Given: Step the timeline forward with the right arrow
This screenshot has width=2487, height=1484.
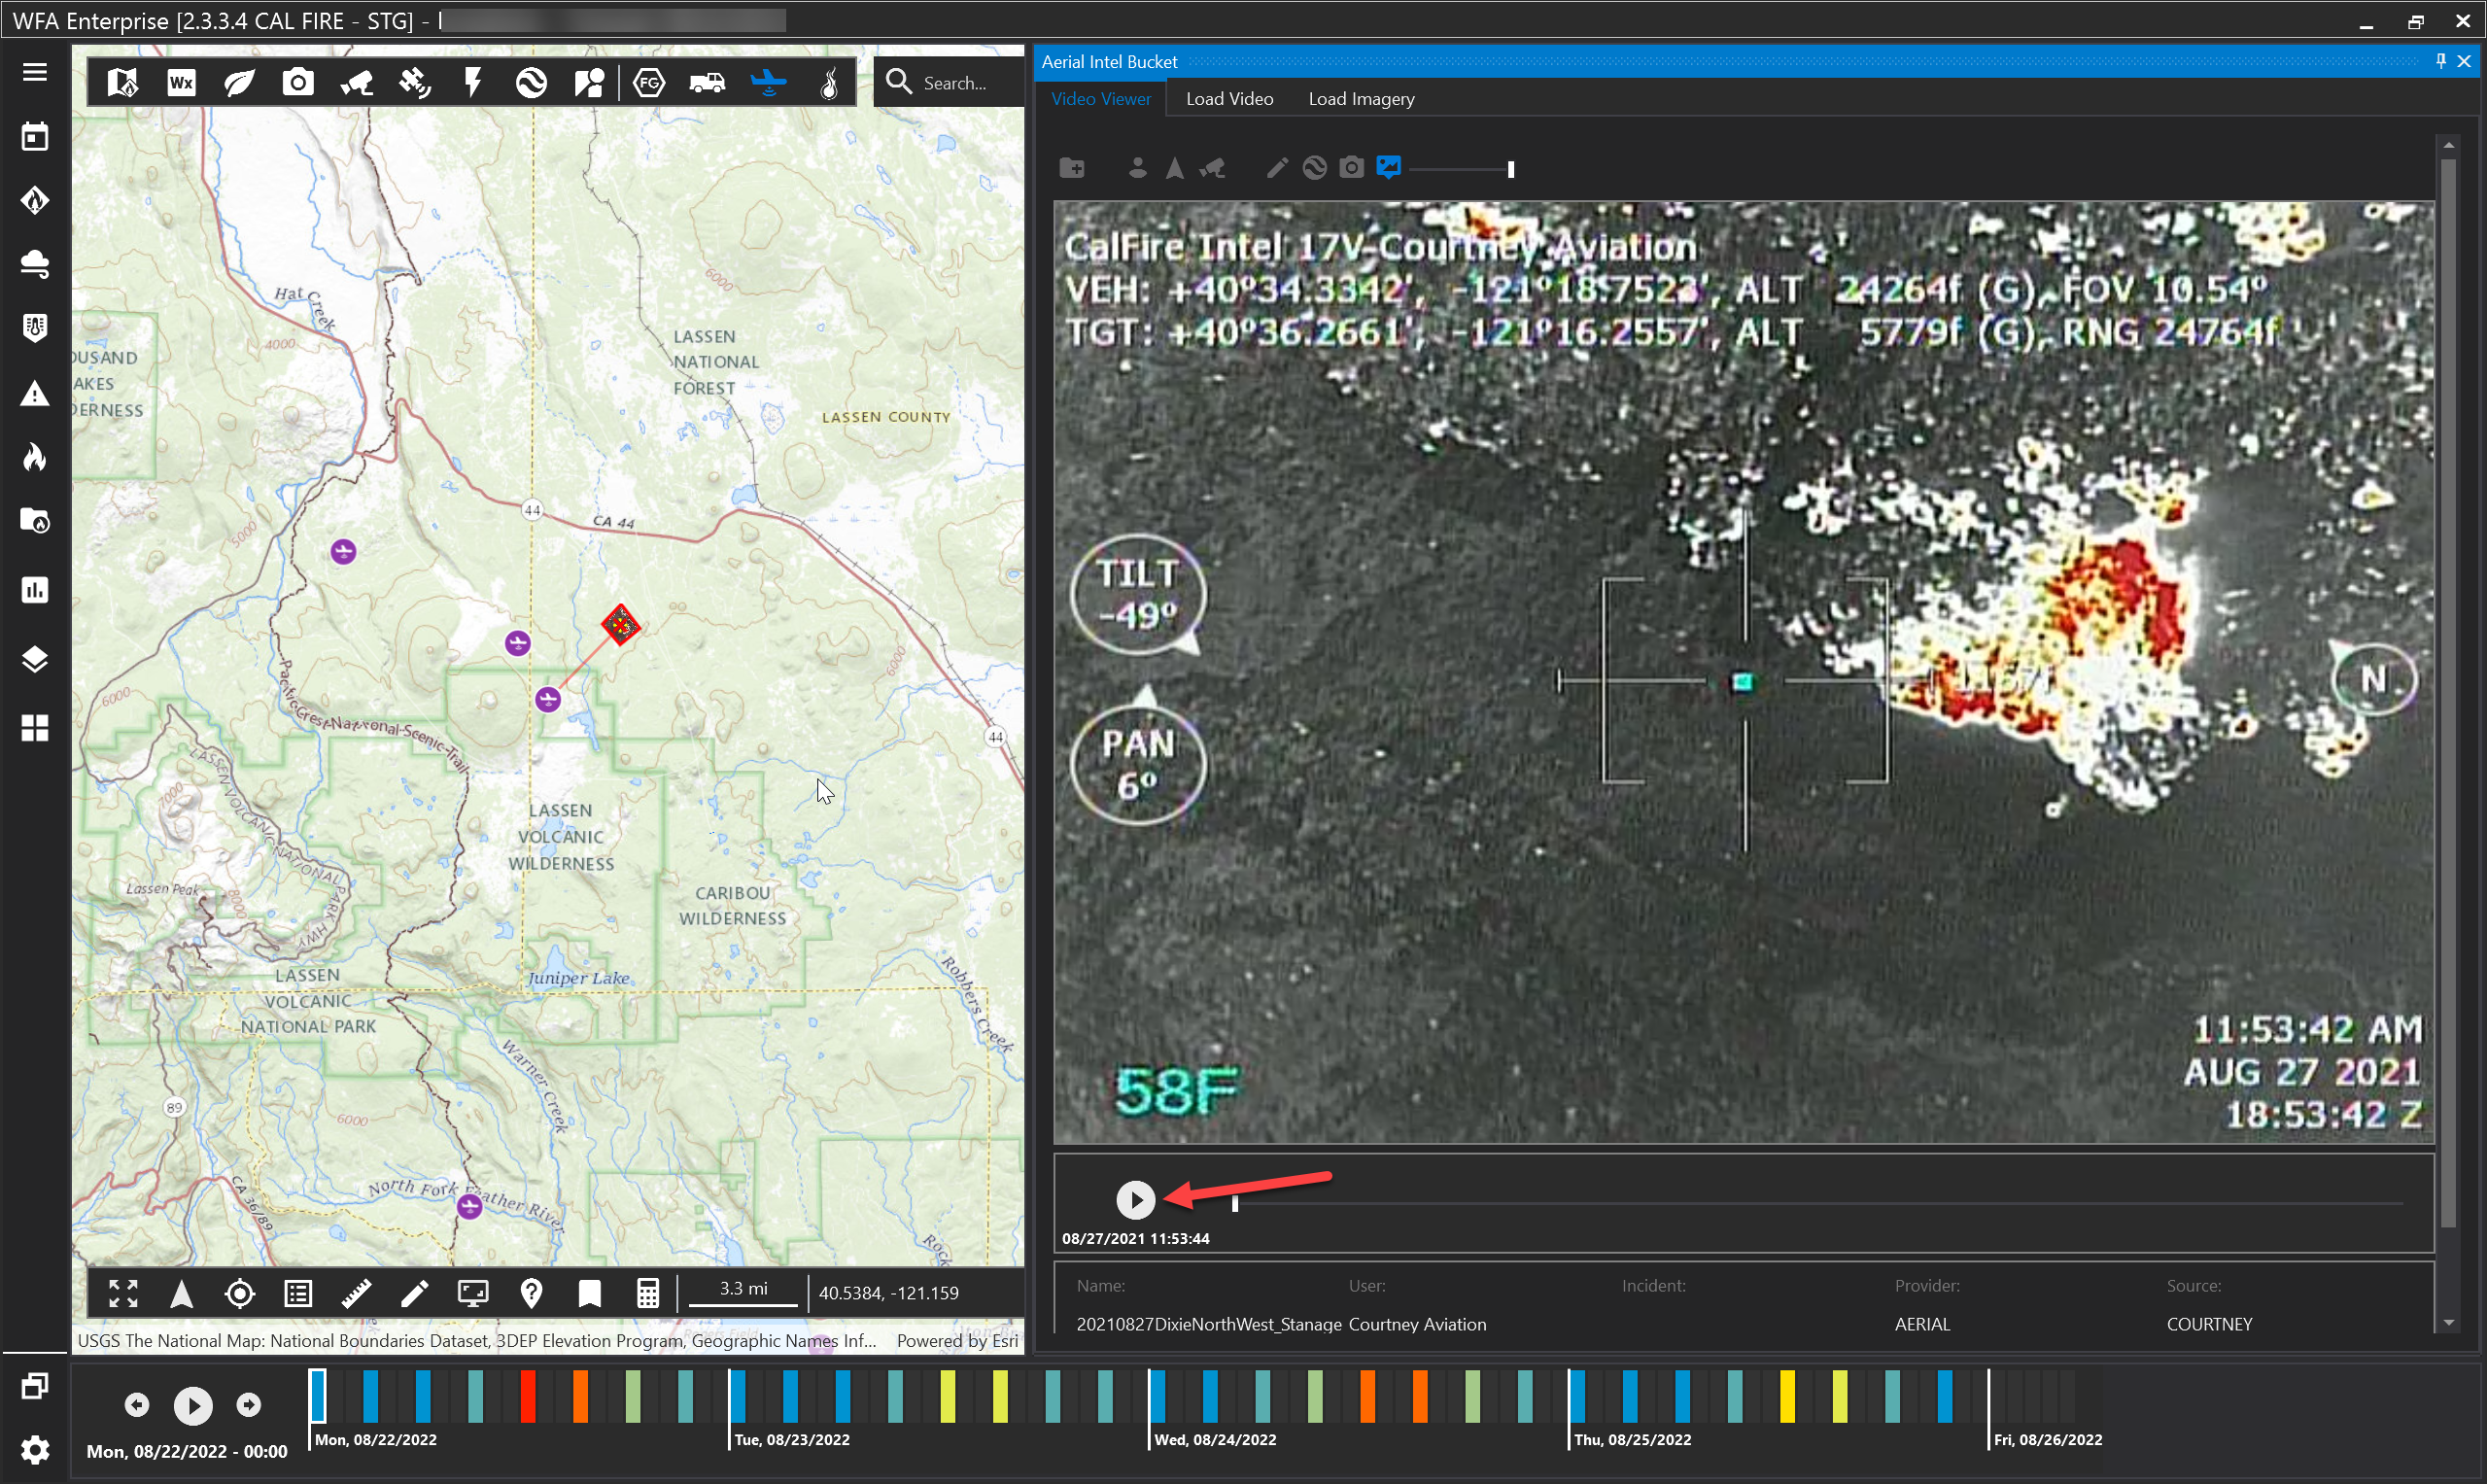Looking at the screenshot, I should 249,1405.
